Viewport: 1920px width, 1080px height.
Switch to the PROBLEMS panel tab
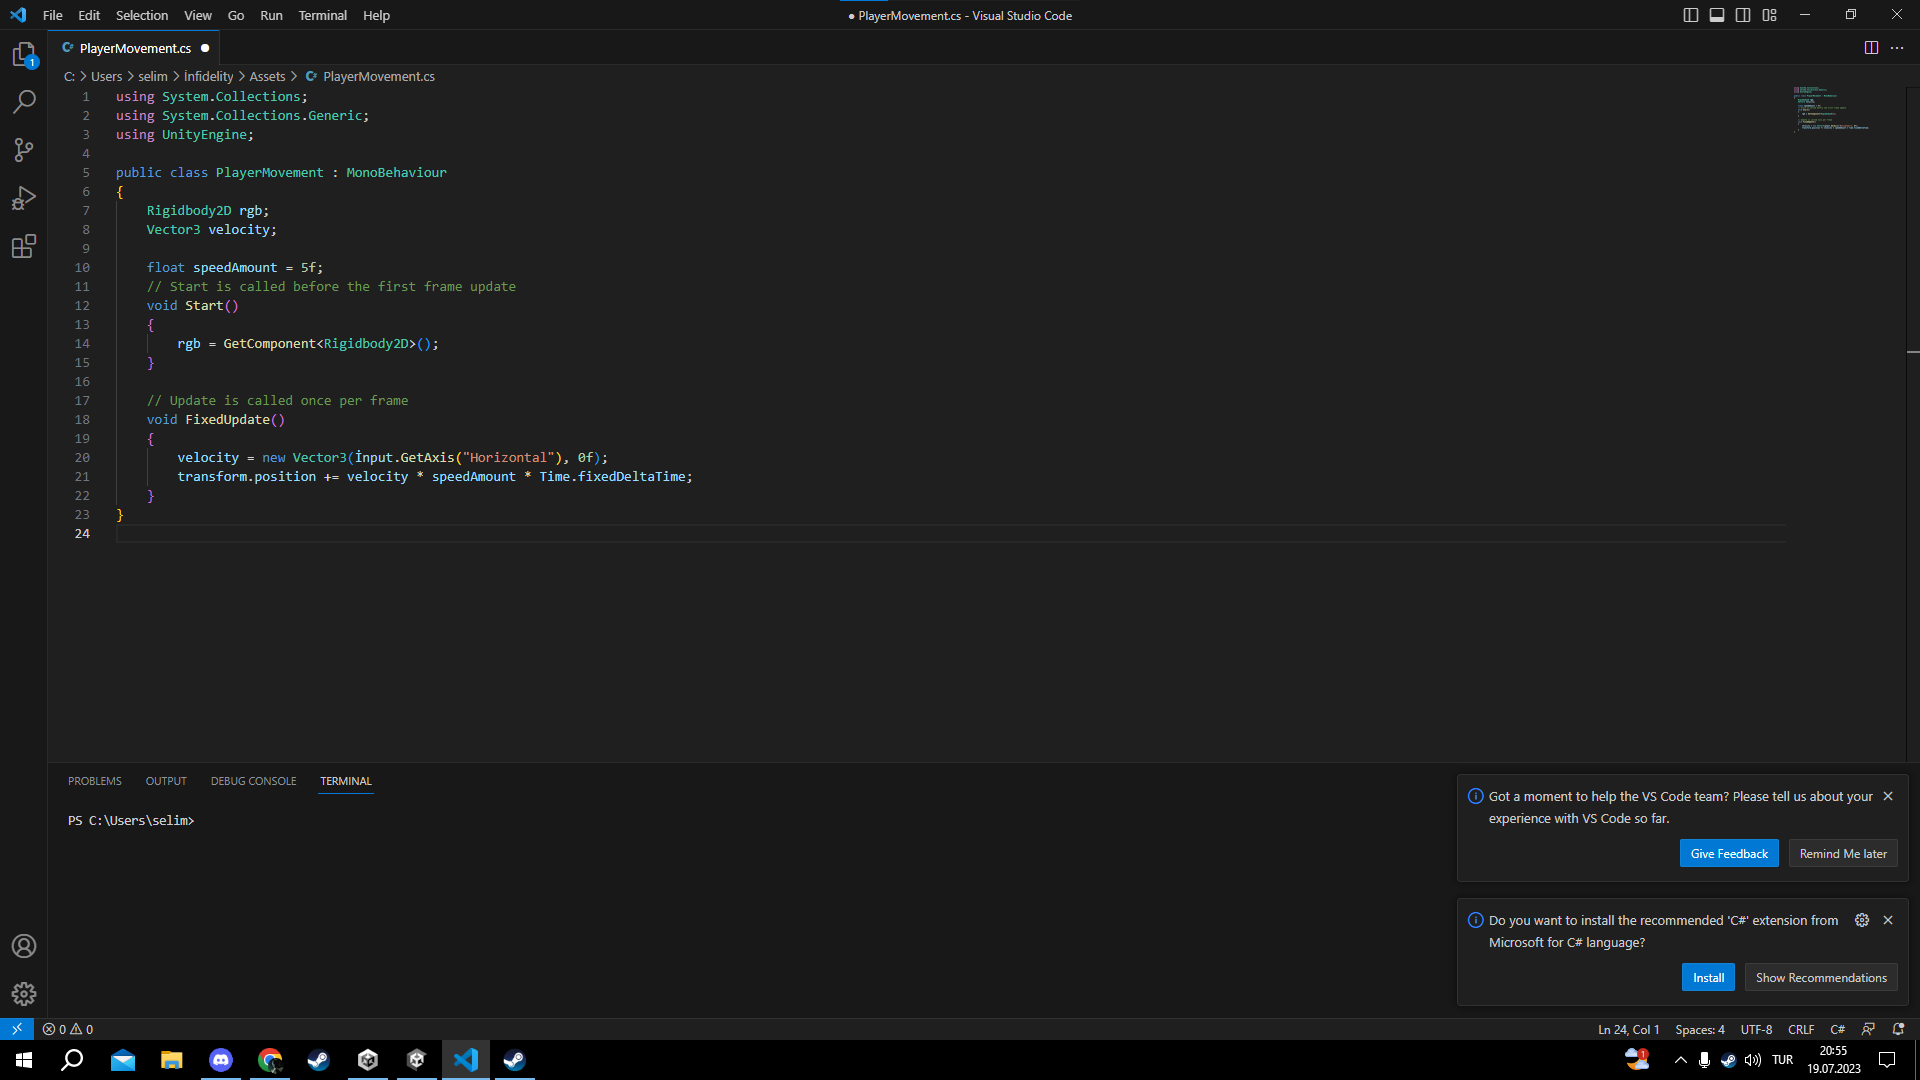pos(95,781)
